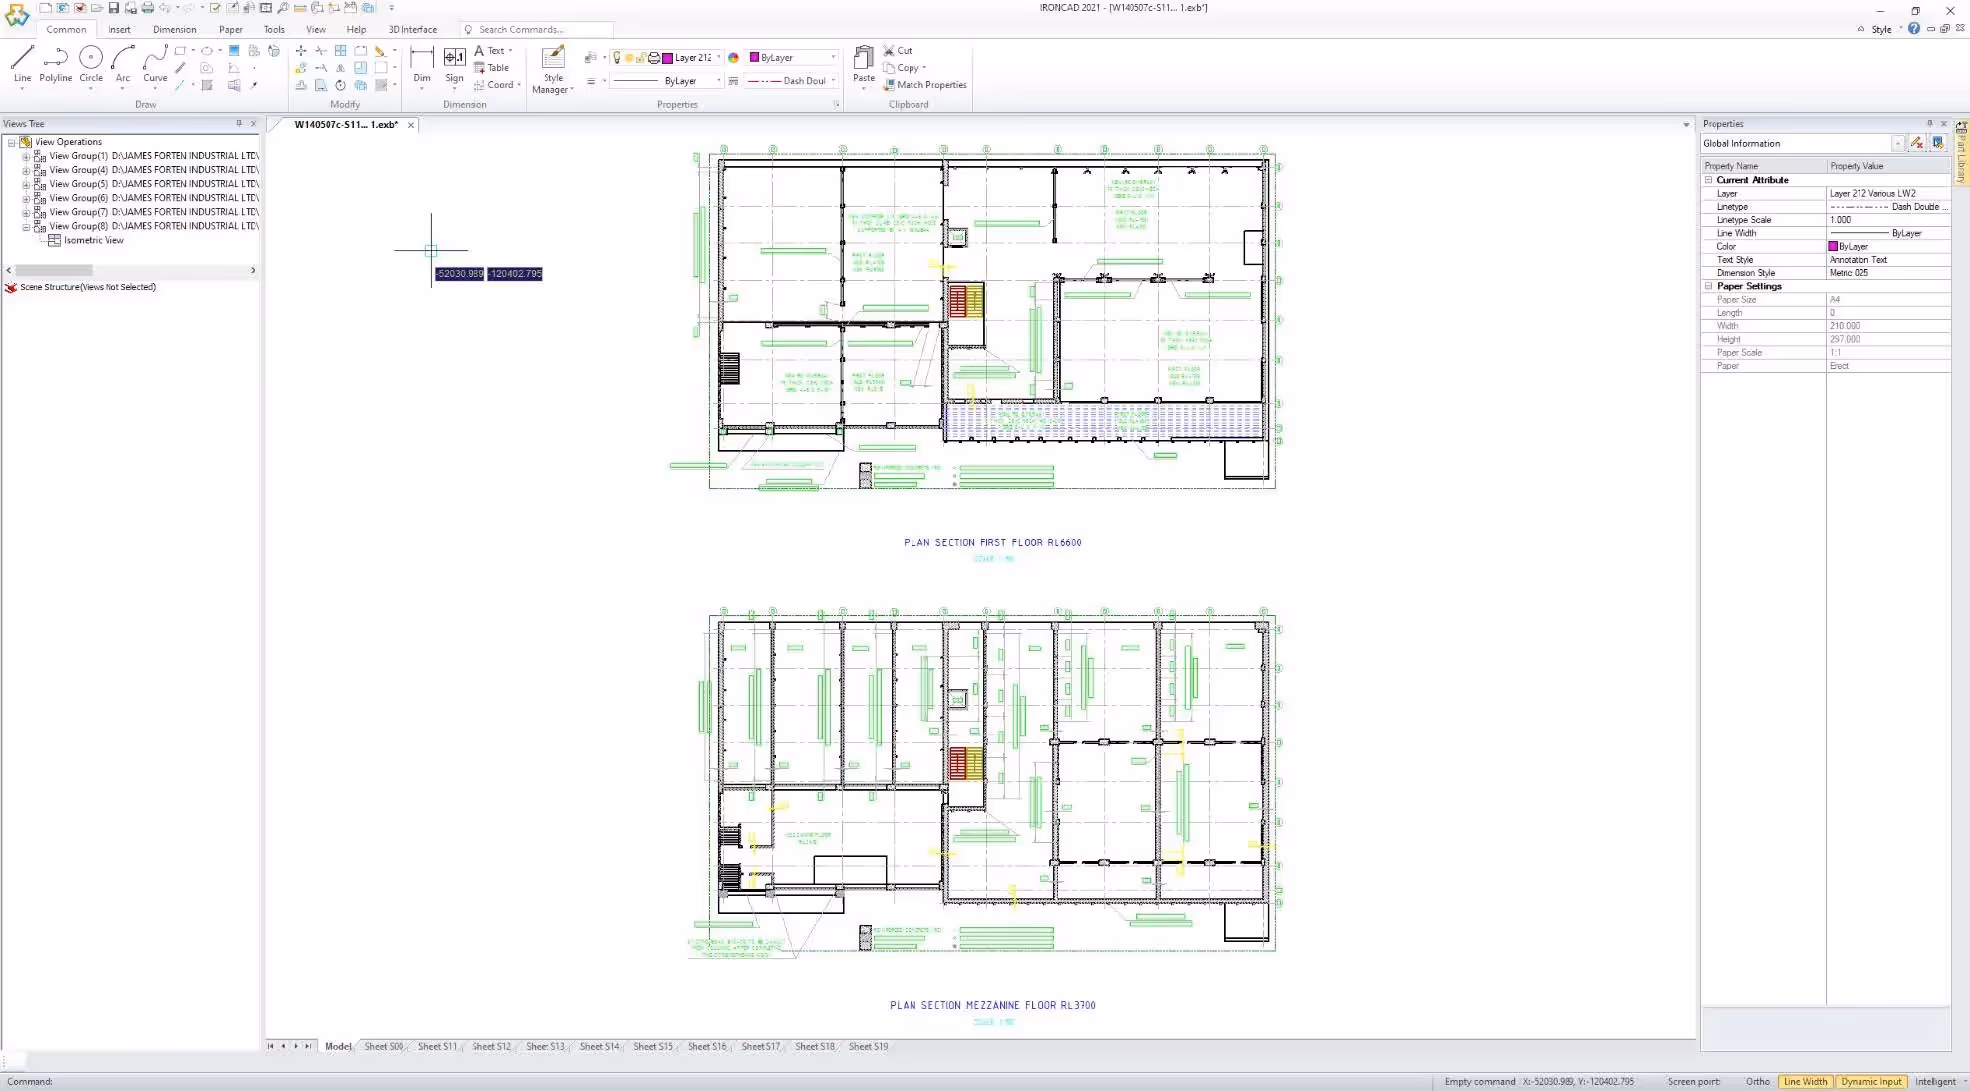Select the Line drawing tool
Viewport: 1970px width, 1091px height.
click(x=21, y=63)
